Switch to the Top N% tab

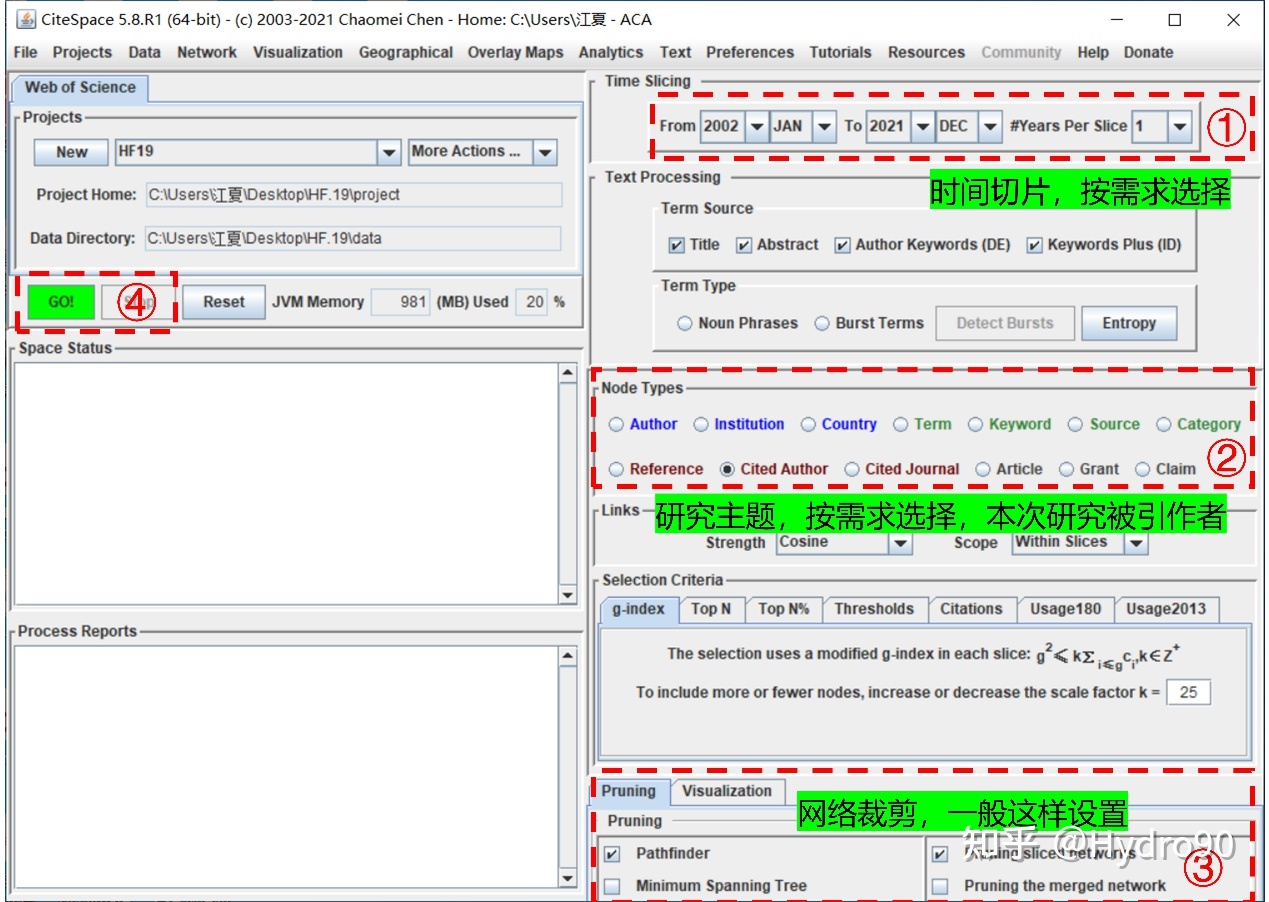coord(784,609)
